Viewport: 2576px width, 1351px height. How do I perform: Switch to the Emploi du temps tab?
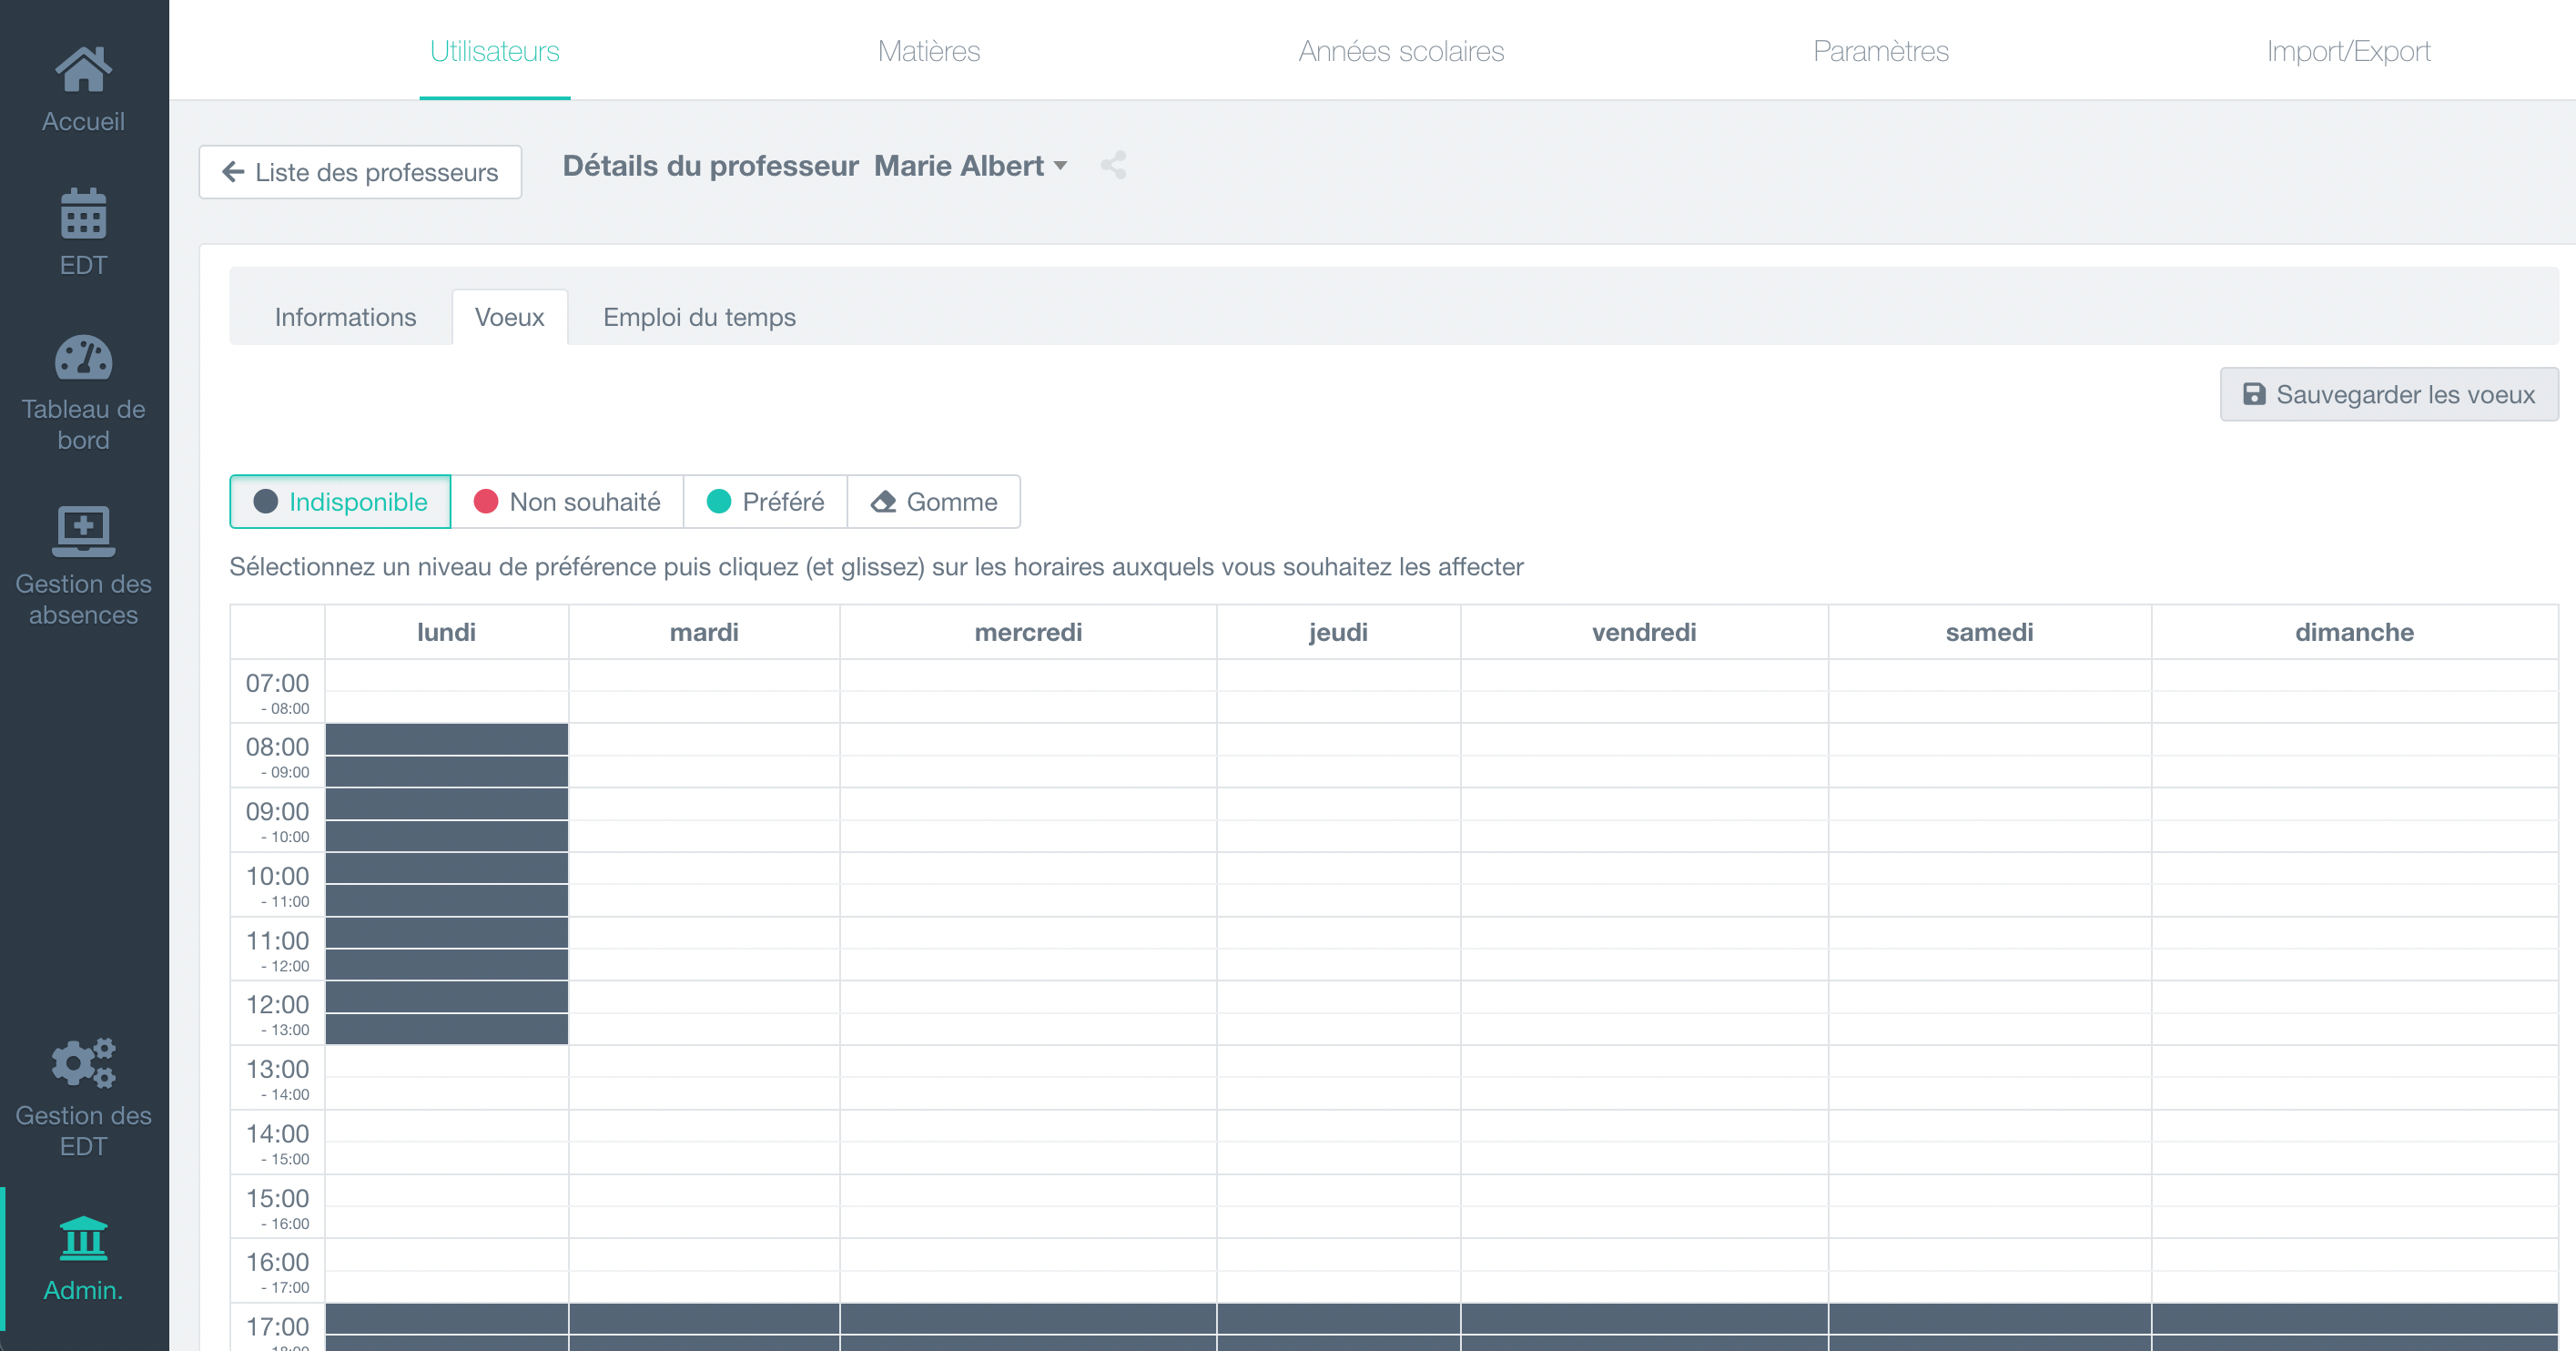(x=699, y=317)
